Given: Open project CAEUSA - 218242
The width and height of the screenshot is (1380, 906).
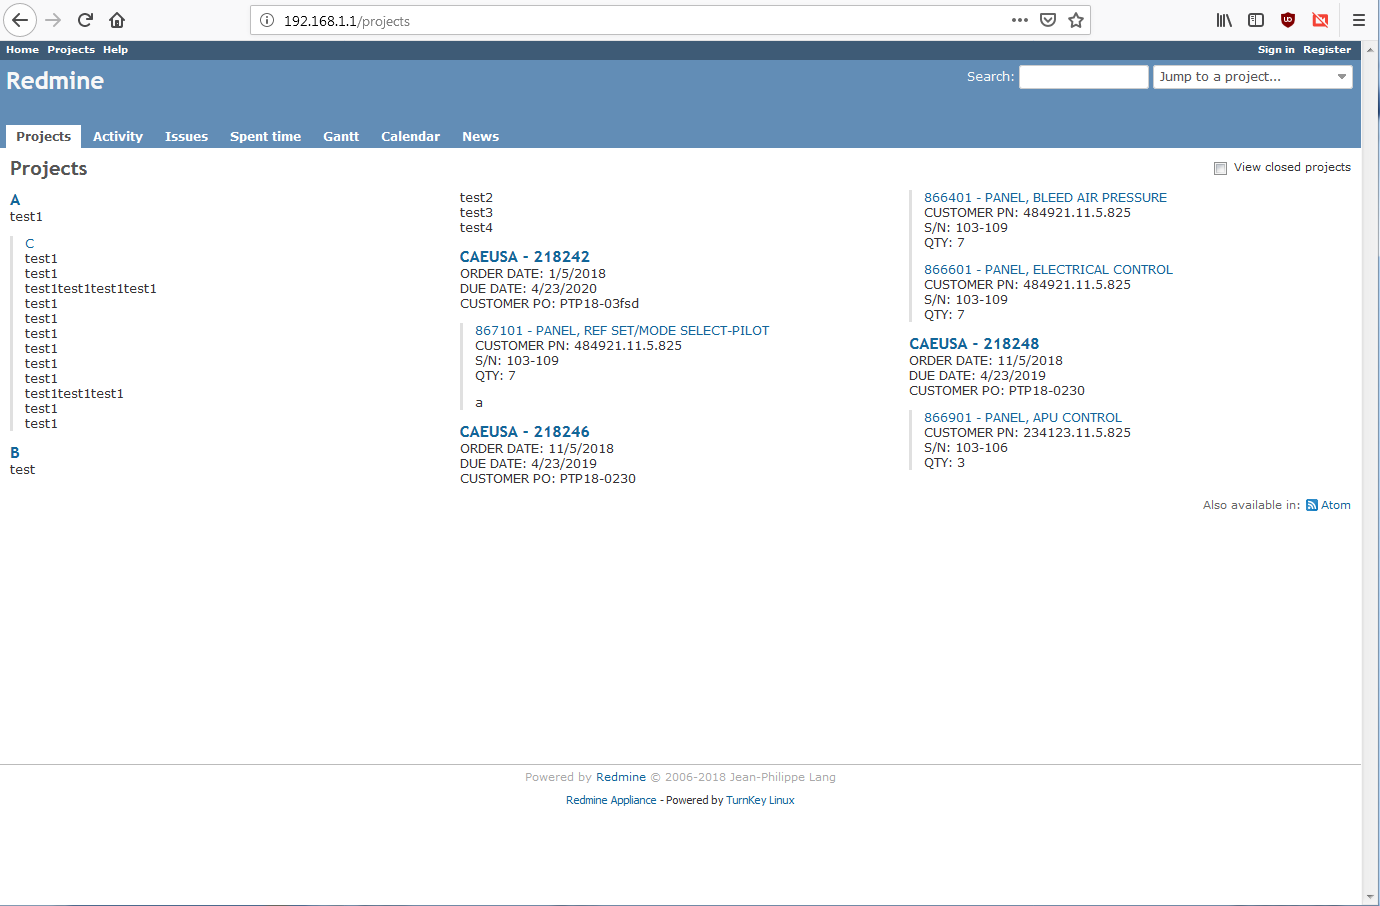Looking at the screenshot, I should (x=525, y=257).
